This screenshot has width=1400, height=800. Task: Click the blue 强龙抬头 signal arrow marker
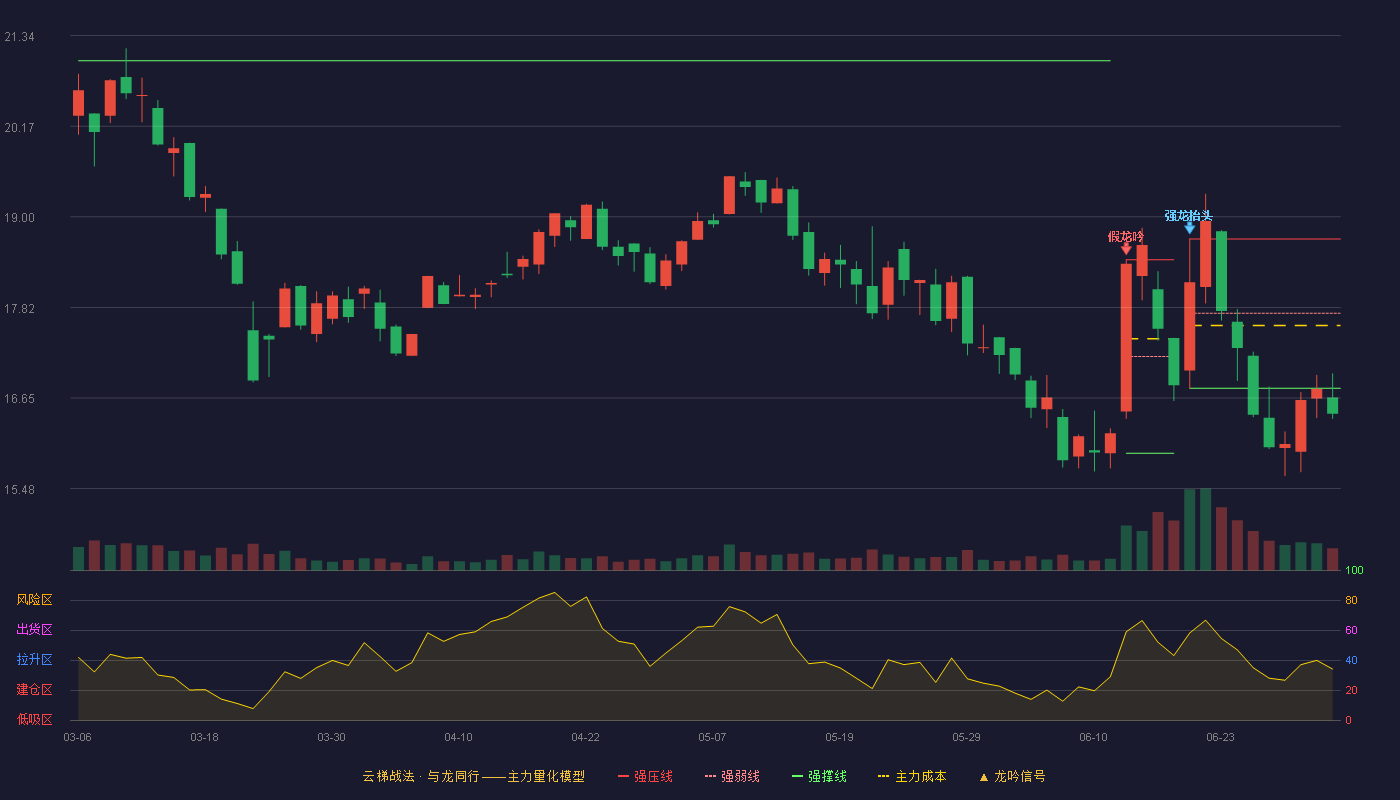pos(1189,229)
